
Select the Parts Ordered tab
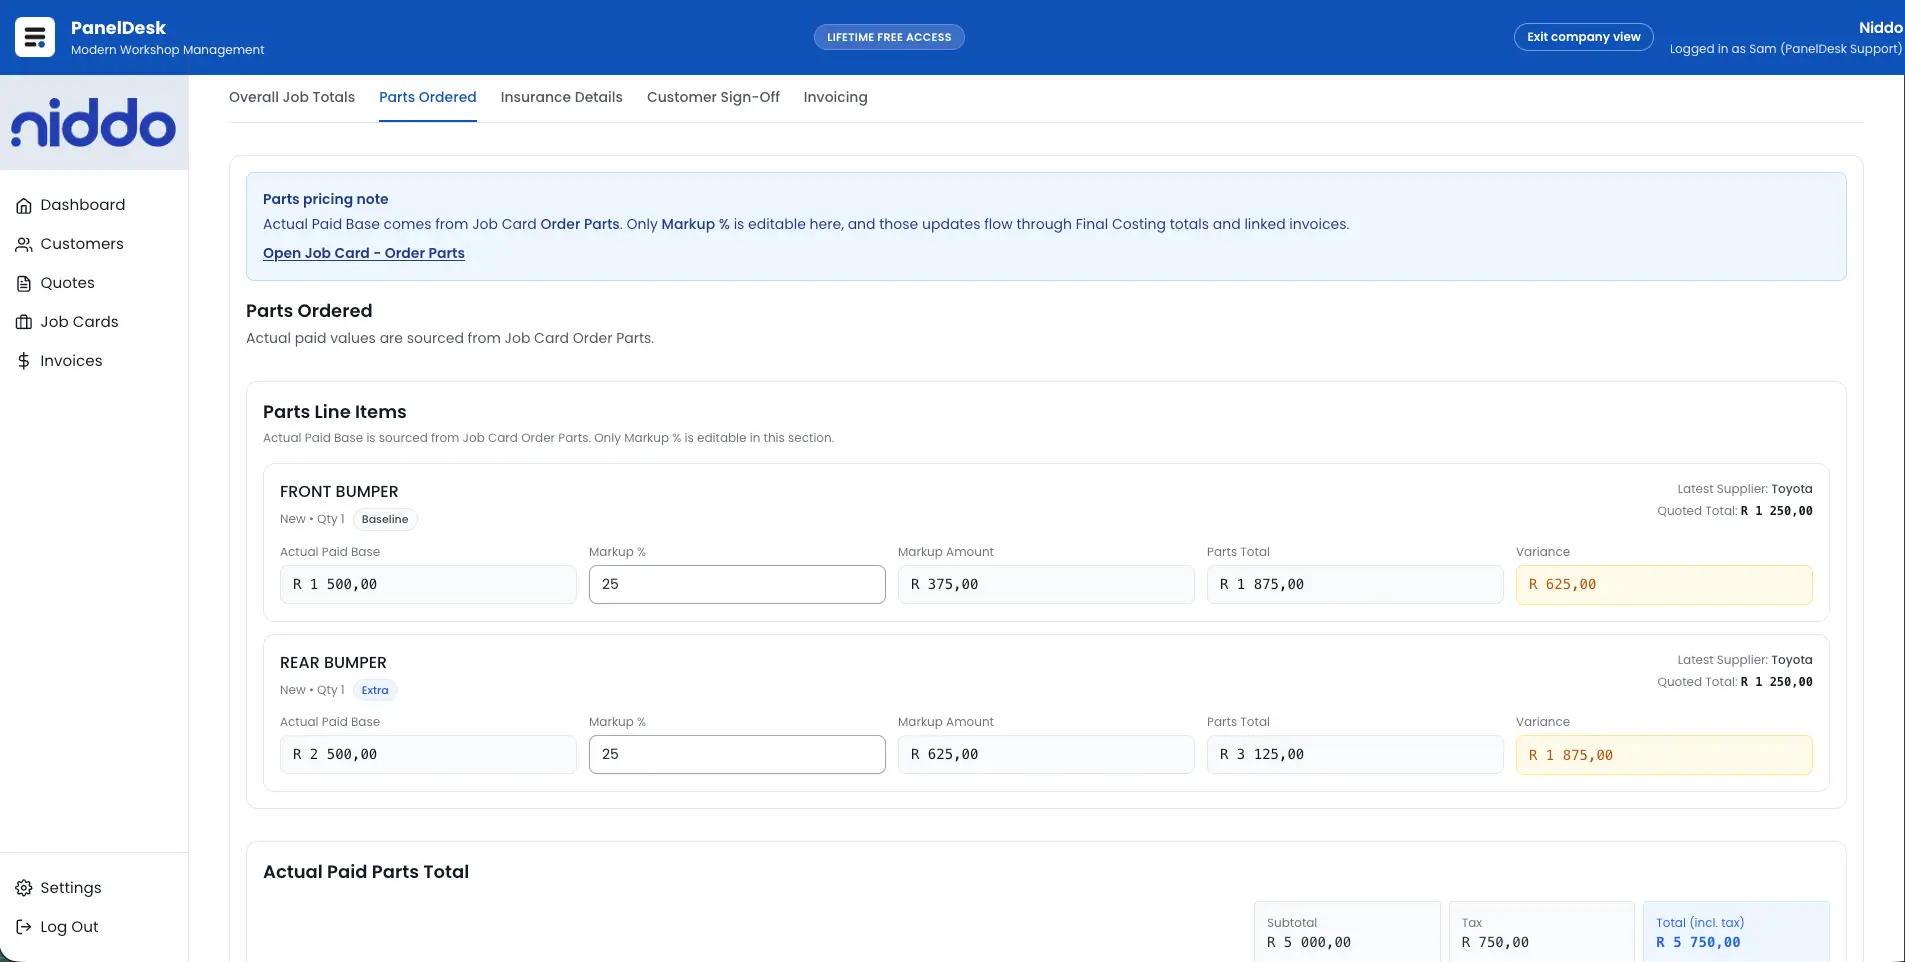coord(428,97)
